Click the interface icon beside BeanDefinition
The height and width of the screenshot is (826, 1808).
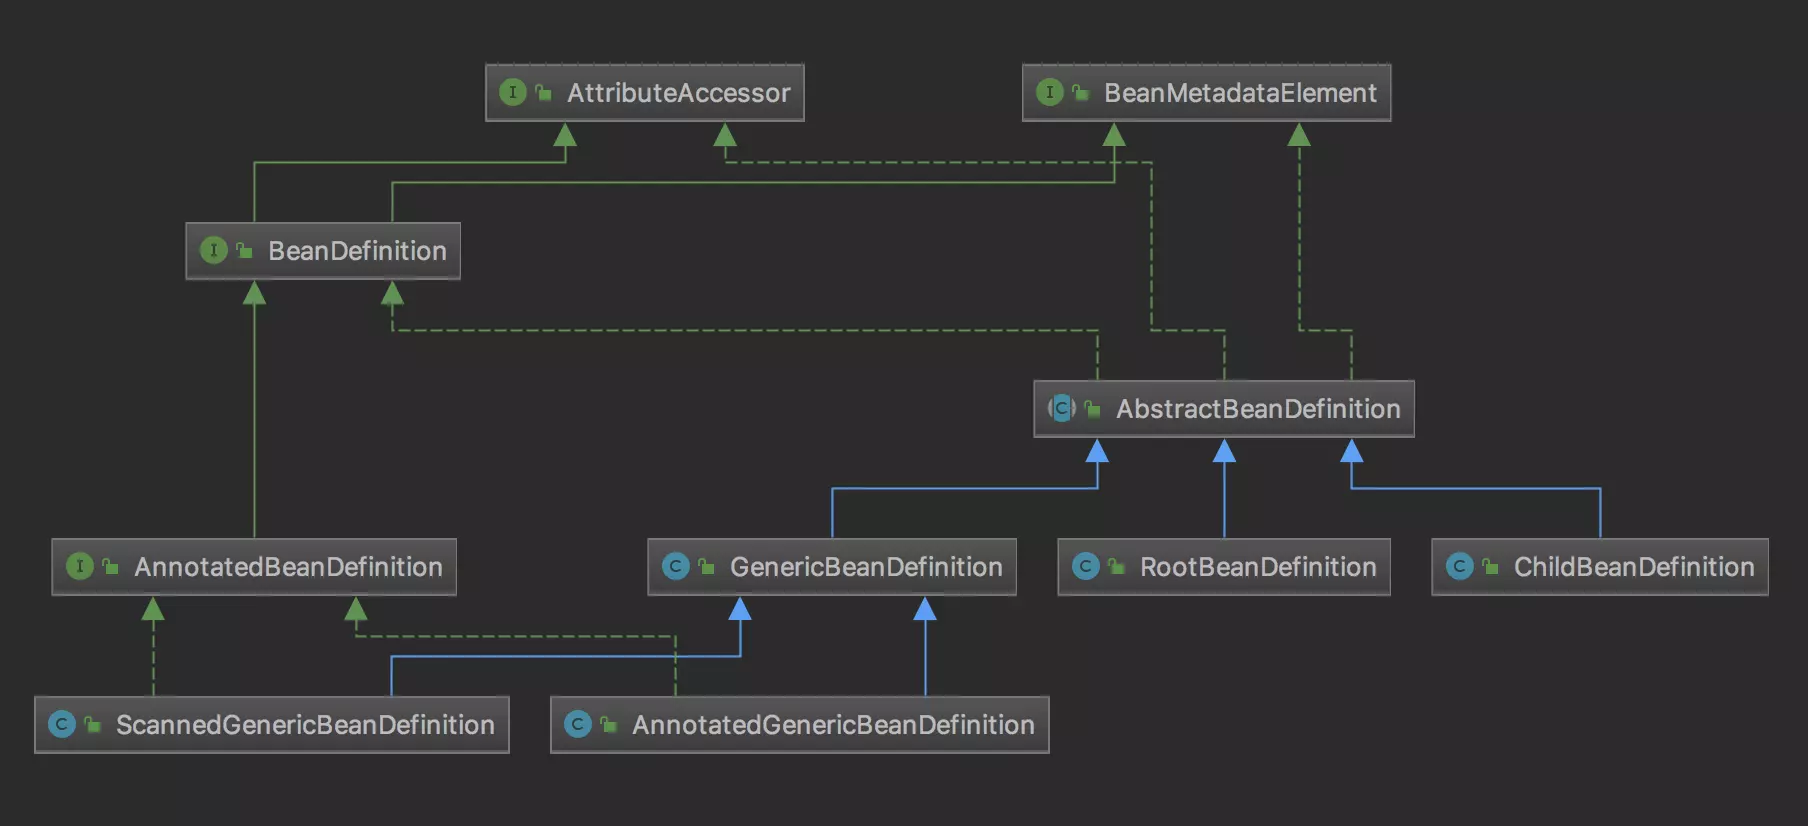point(213,250)
